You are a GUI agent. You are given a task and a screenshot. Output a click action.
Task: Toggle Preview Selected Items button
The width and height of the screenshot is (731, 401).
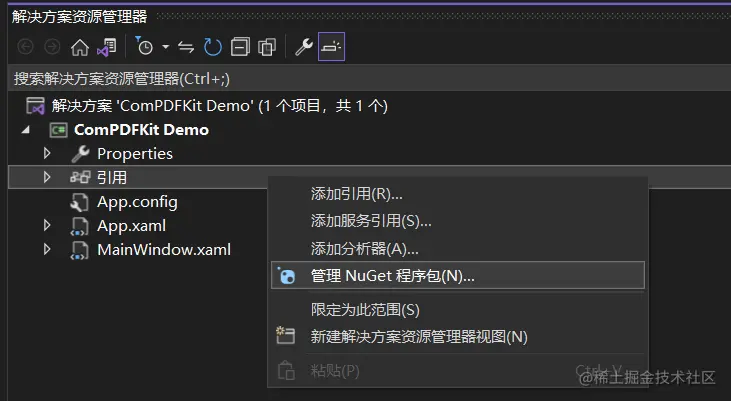pos(331,47)
